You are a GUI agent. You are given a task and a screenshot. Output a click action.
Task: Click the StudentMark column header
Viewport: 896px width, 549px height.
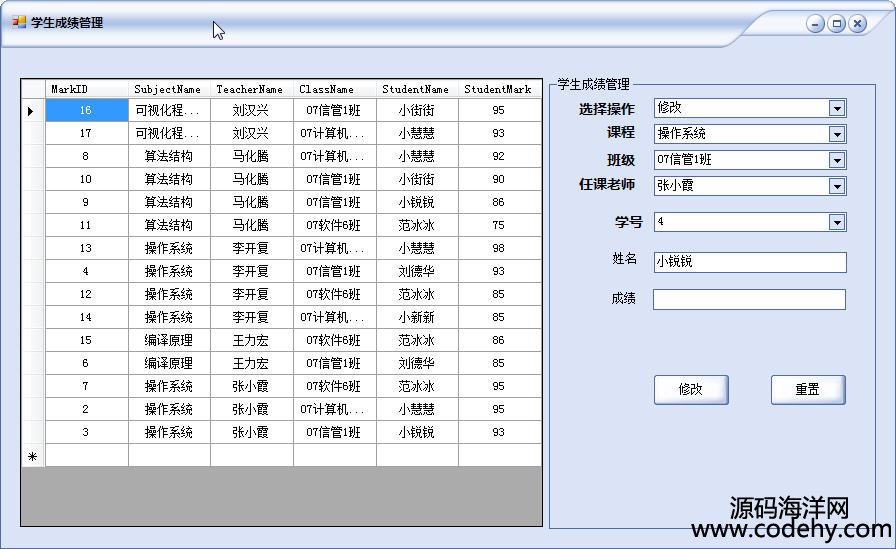[498, 89]
